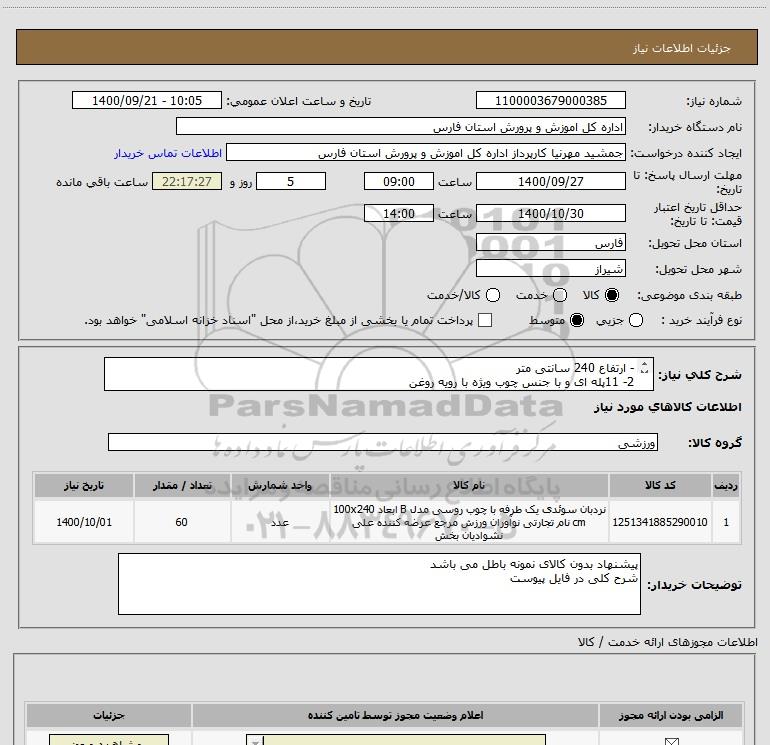Select the خدمت radio button

[x=560, y=295]
